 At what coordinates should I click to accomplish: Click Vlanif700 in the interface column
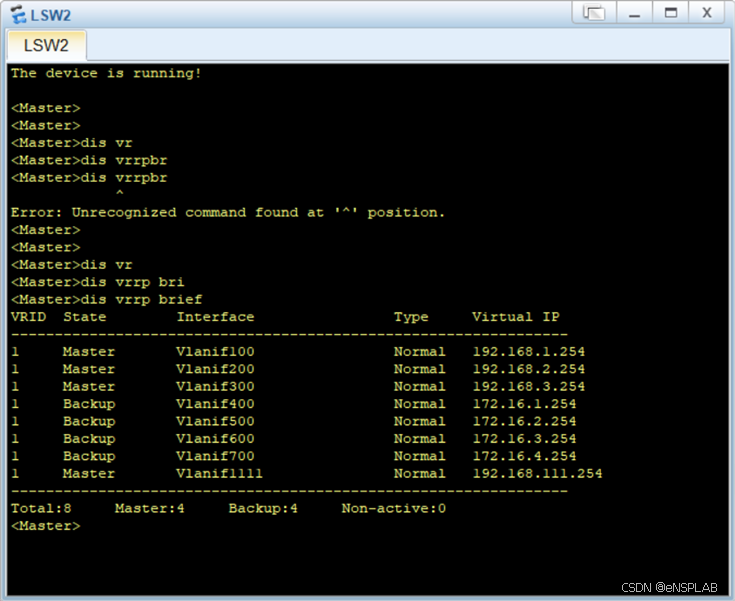pyautogui.click(x=215, y=456)
